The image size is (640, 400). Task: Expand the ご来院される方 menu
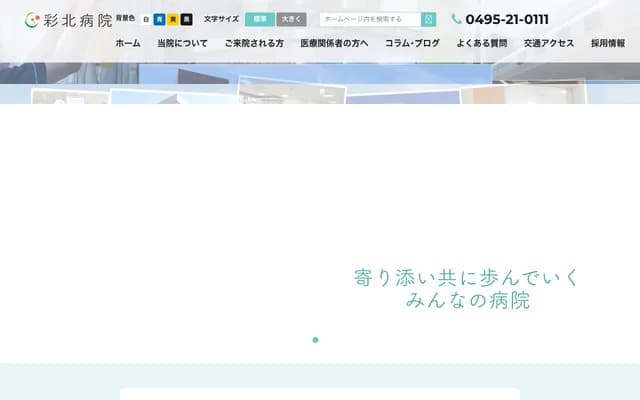click(254, 44)
